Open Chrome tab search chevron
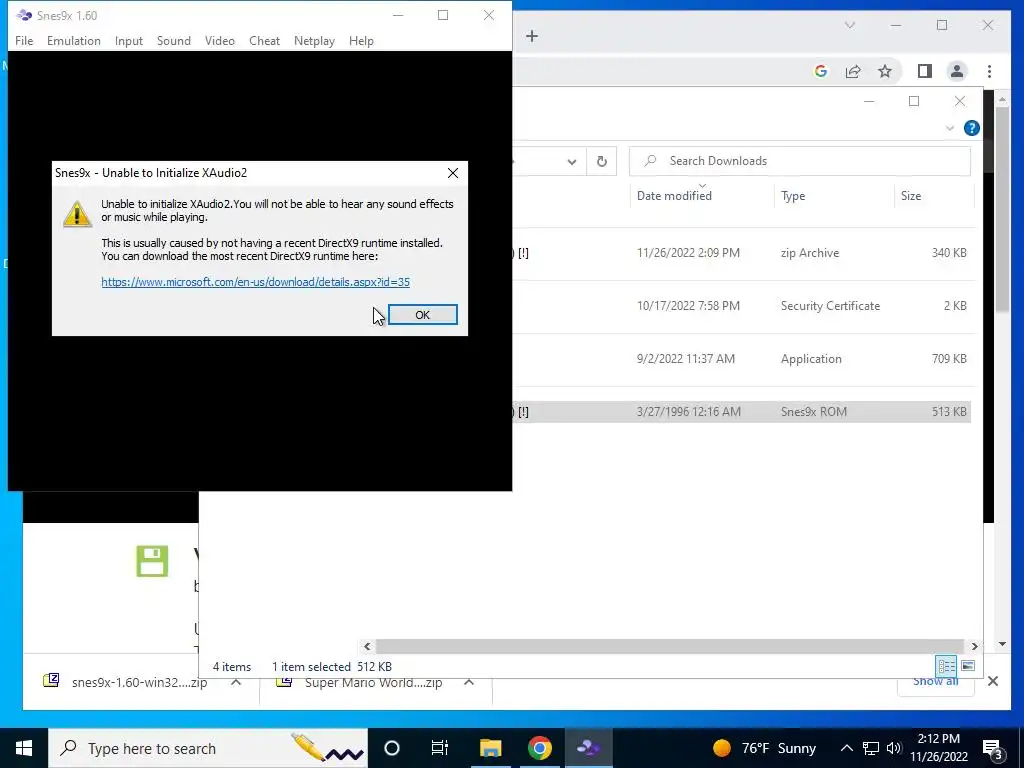Screen dimensions: 1024x768 850,25
